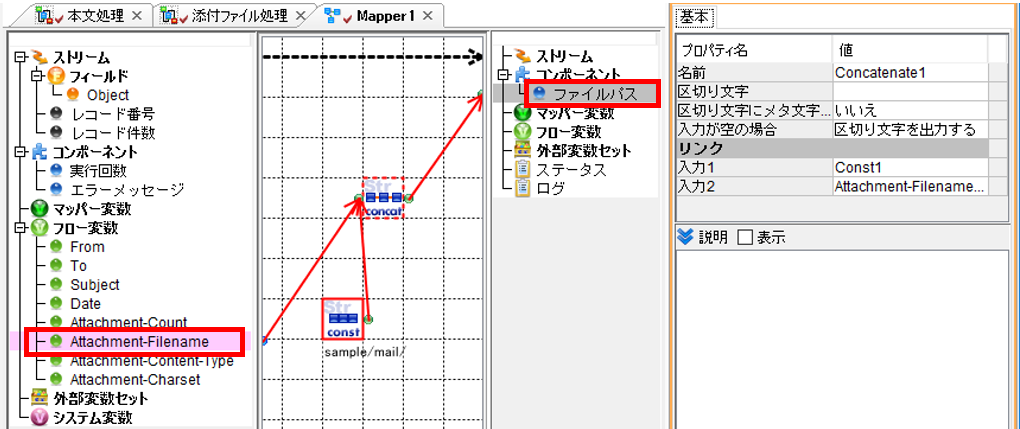
Task: Click the right ストリーム icon
Action: point(521,55)
